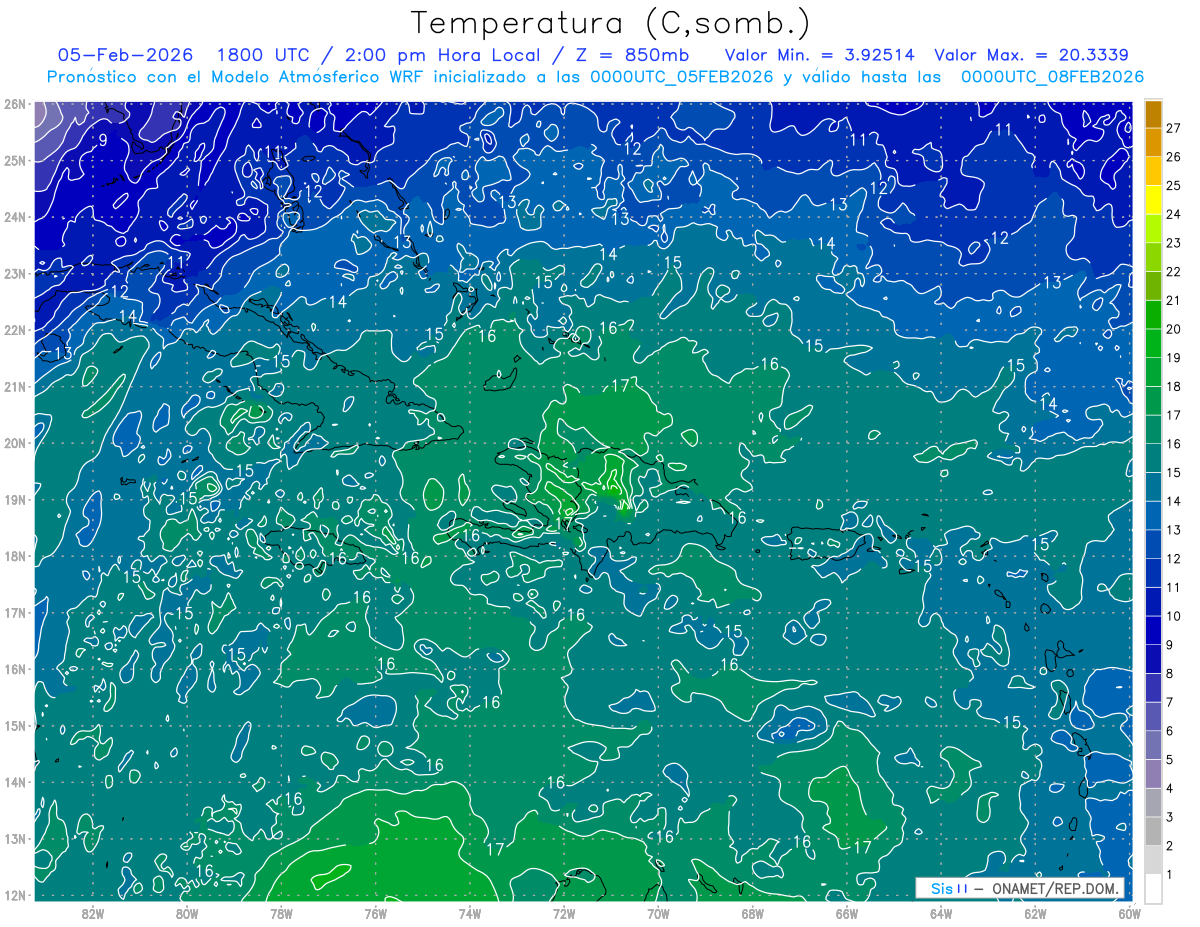
Task: Click the latitude axis label "19N"
Action: (14, 499)
